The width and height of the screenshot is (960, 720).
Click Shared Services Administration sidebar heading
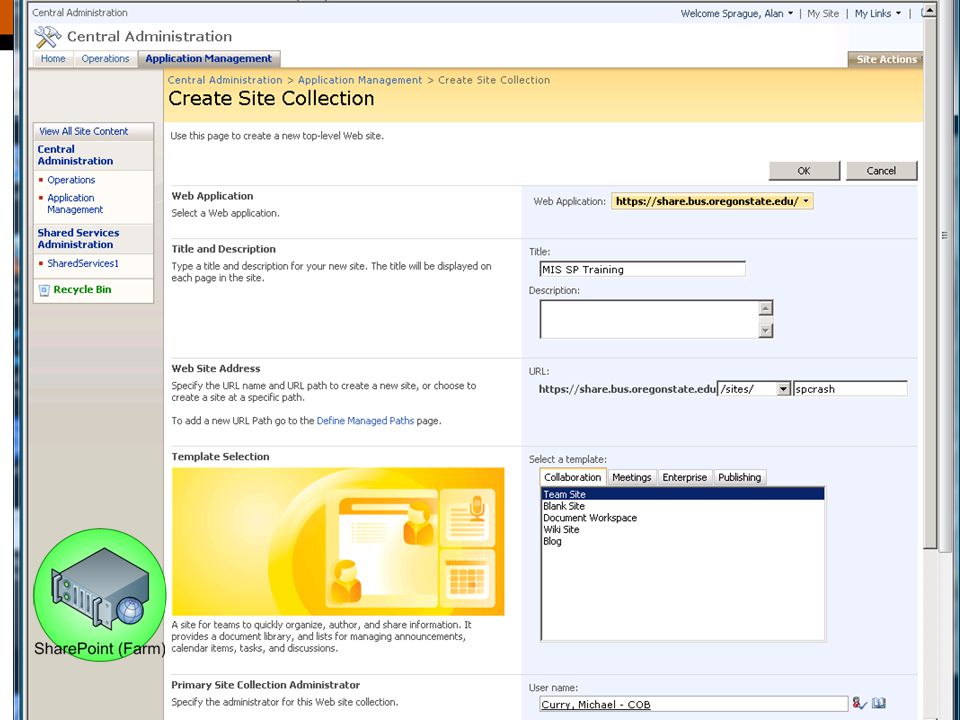pyautogui.click(x=78, y=239)
